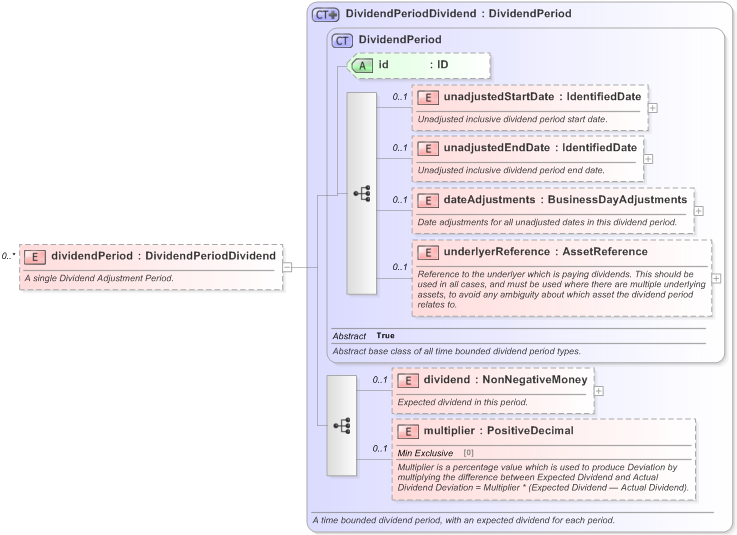737x535 pixels.
Task: Click 'Unadjusted inclusive dividend period start date.' text
Action: [512, 119]
